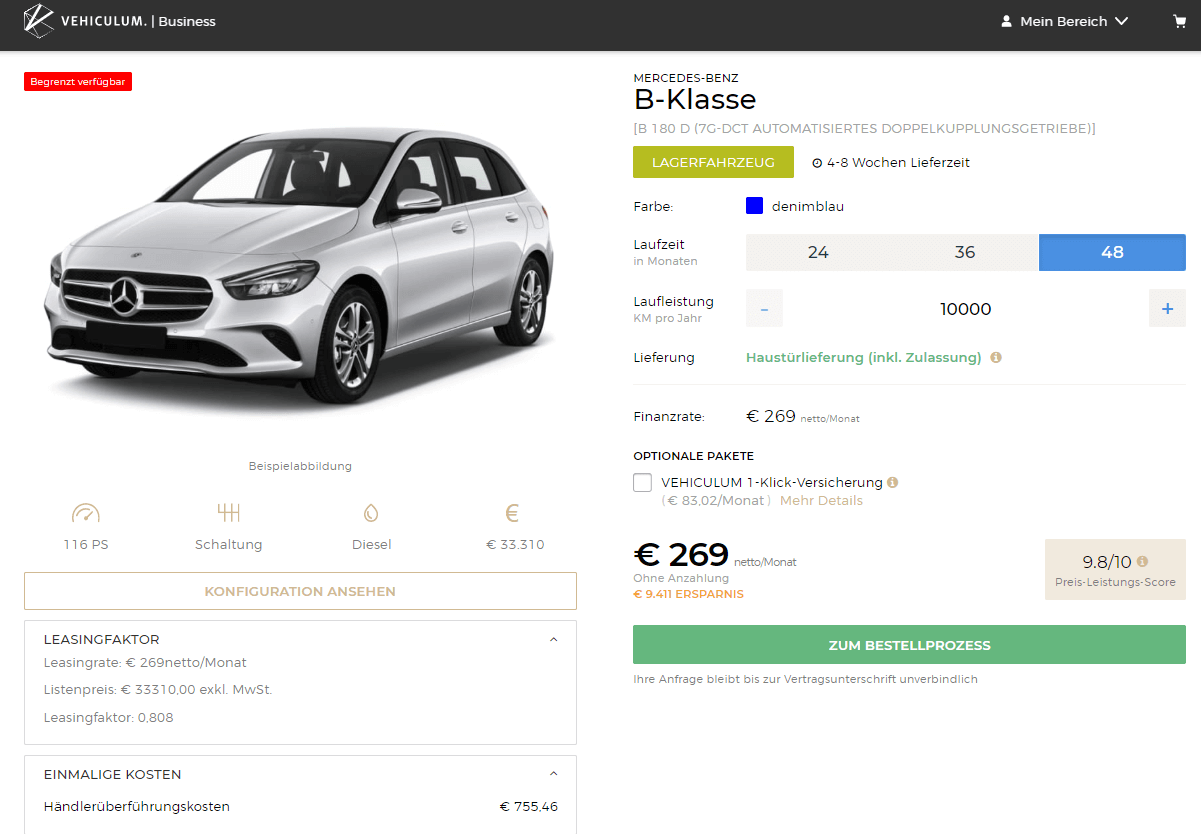Click the denimblau color swatch

click(x=755, y=206)
